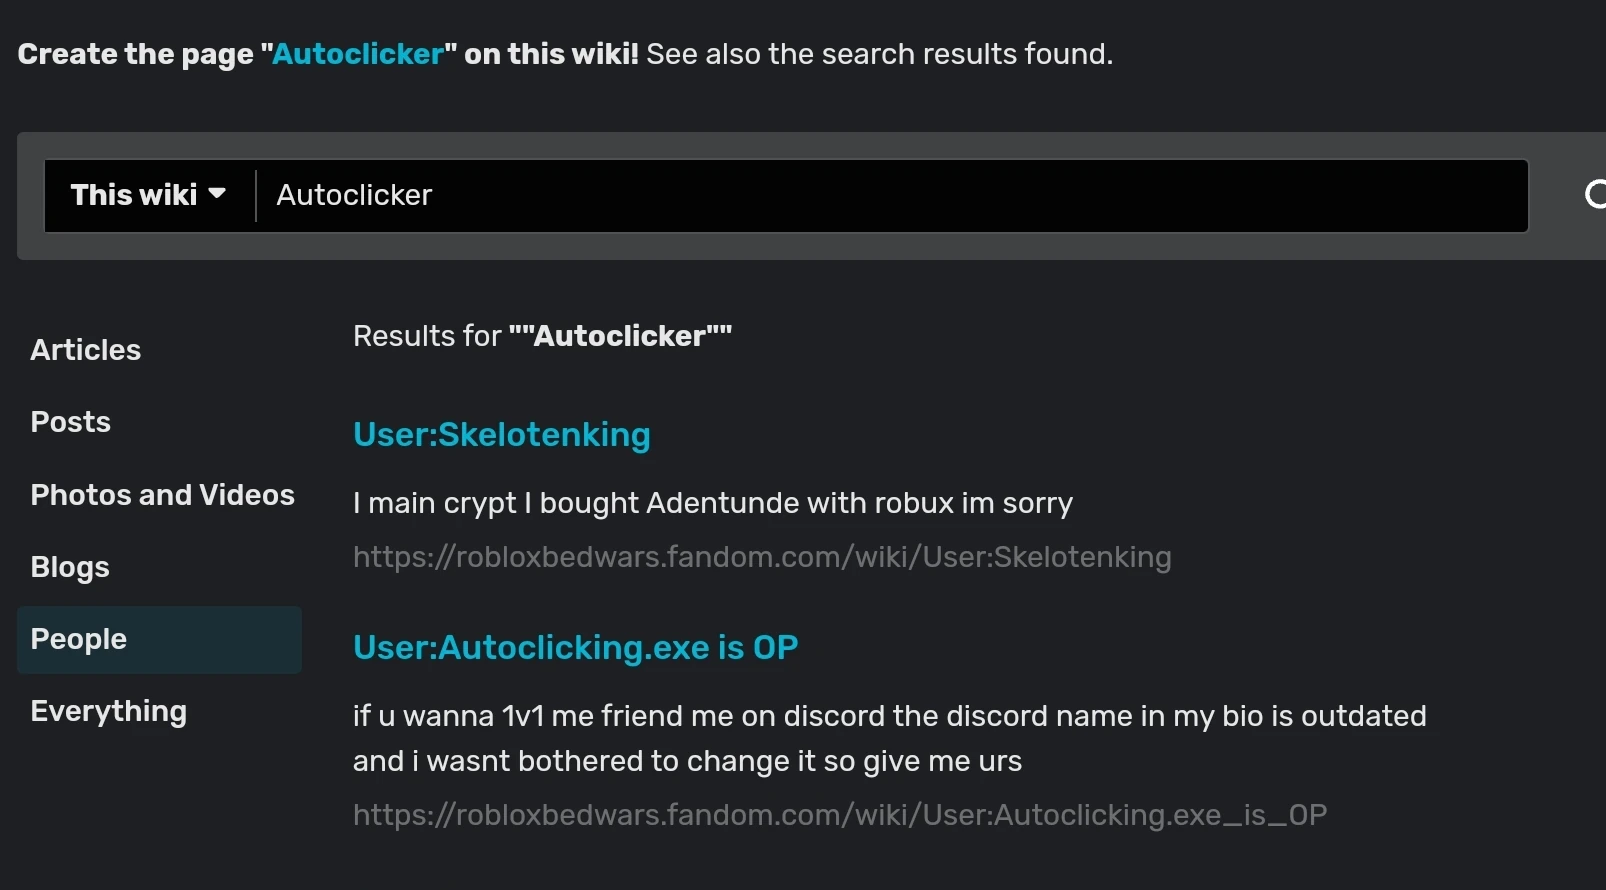Show Everything search results
Image resolution: width=1606 pixels, height=890 pixels.
pyautogui.click(x=108, y=711)
